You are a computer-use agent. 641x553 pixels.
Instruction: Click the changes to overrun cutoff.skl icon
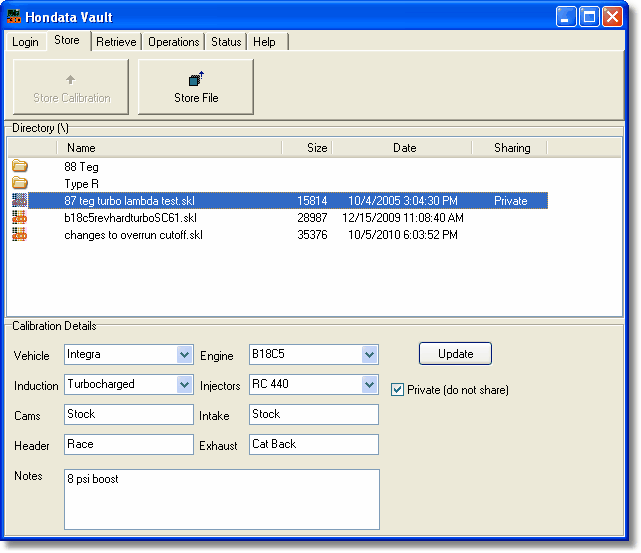[x=19, y=235]
